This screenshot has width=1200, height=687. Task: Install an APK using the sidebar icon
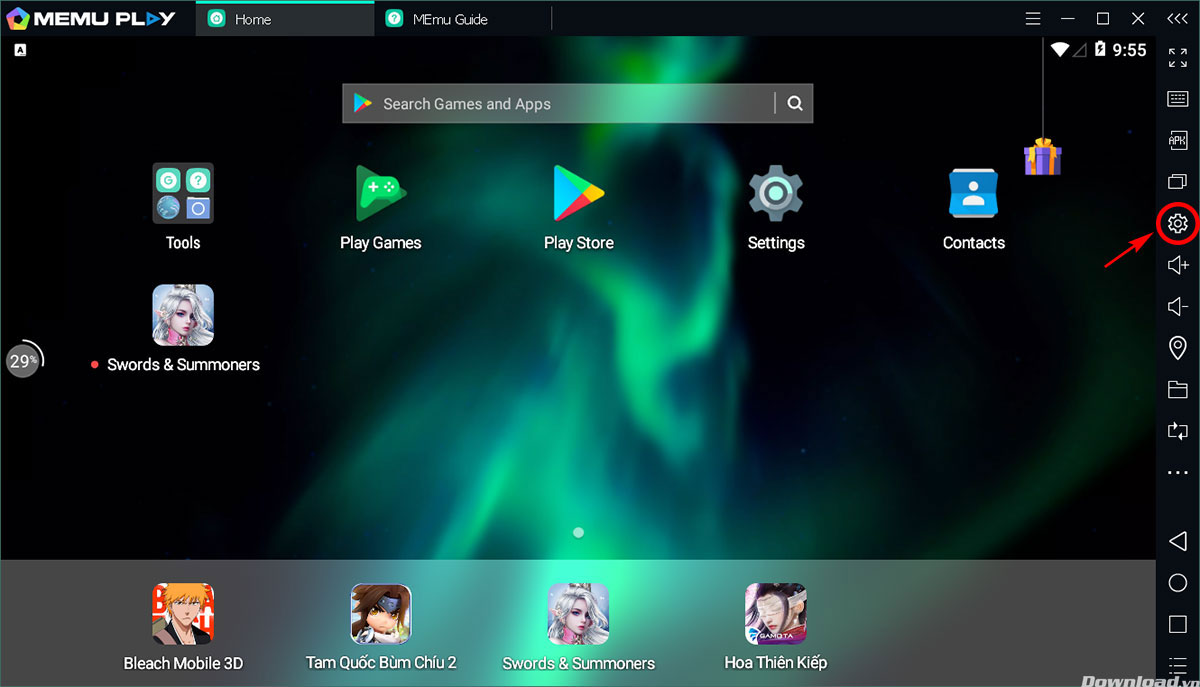pyautogui.click(x=1176, y=140)
